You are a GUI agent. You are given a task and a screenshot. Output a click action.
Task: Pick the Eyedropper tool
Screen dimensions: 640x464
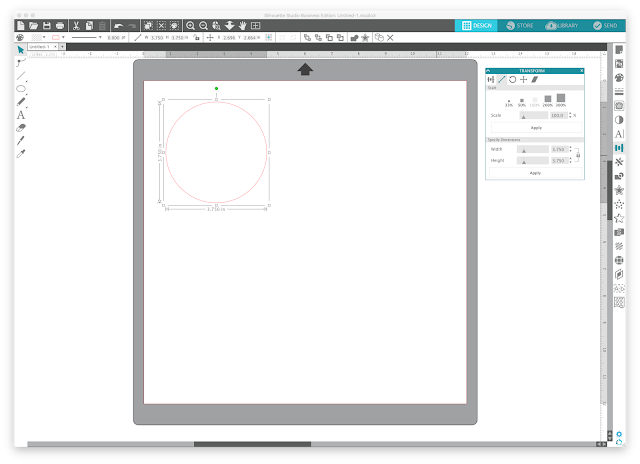[x=21, y=154]
